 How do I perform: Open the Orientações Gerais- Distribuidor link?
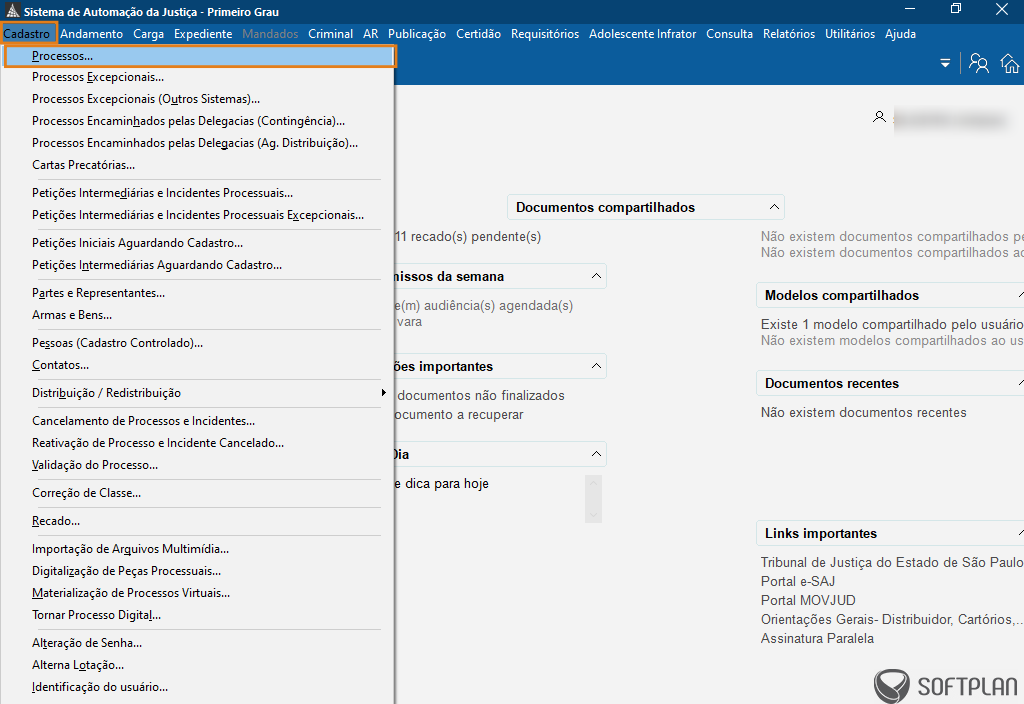[892, 619]
